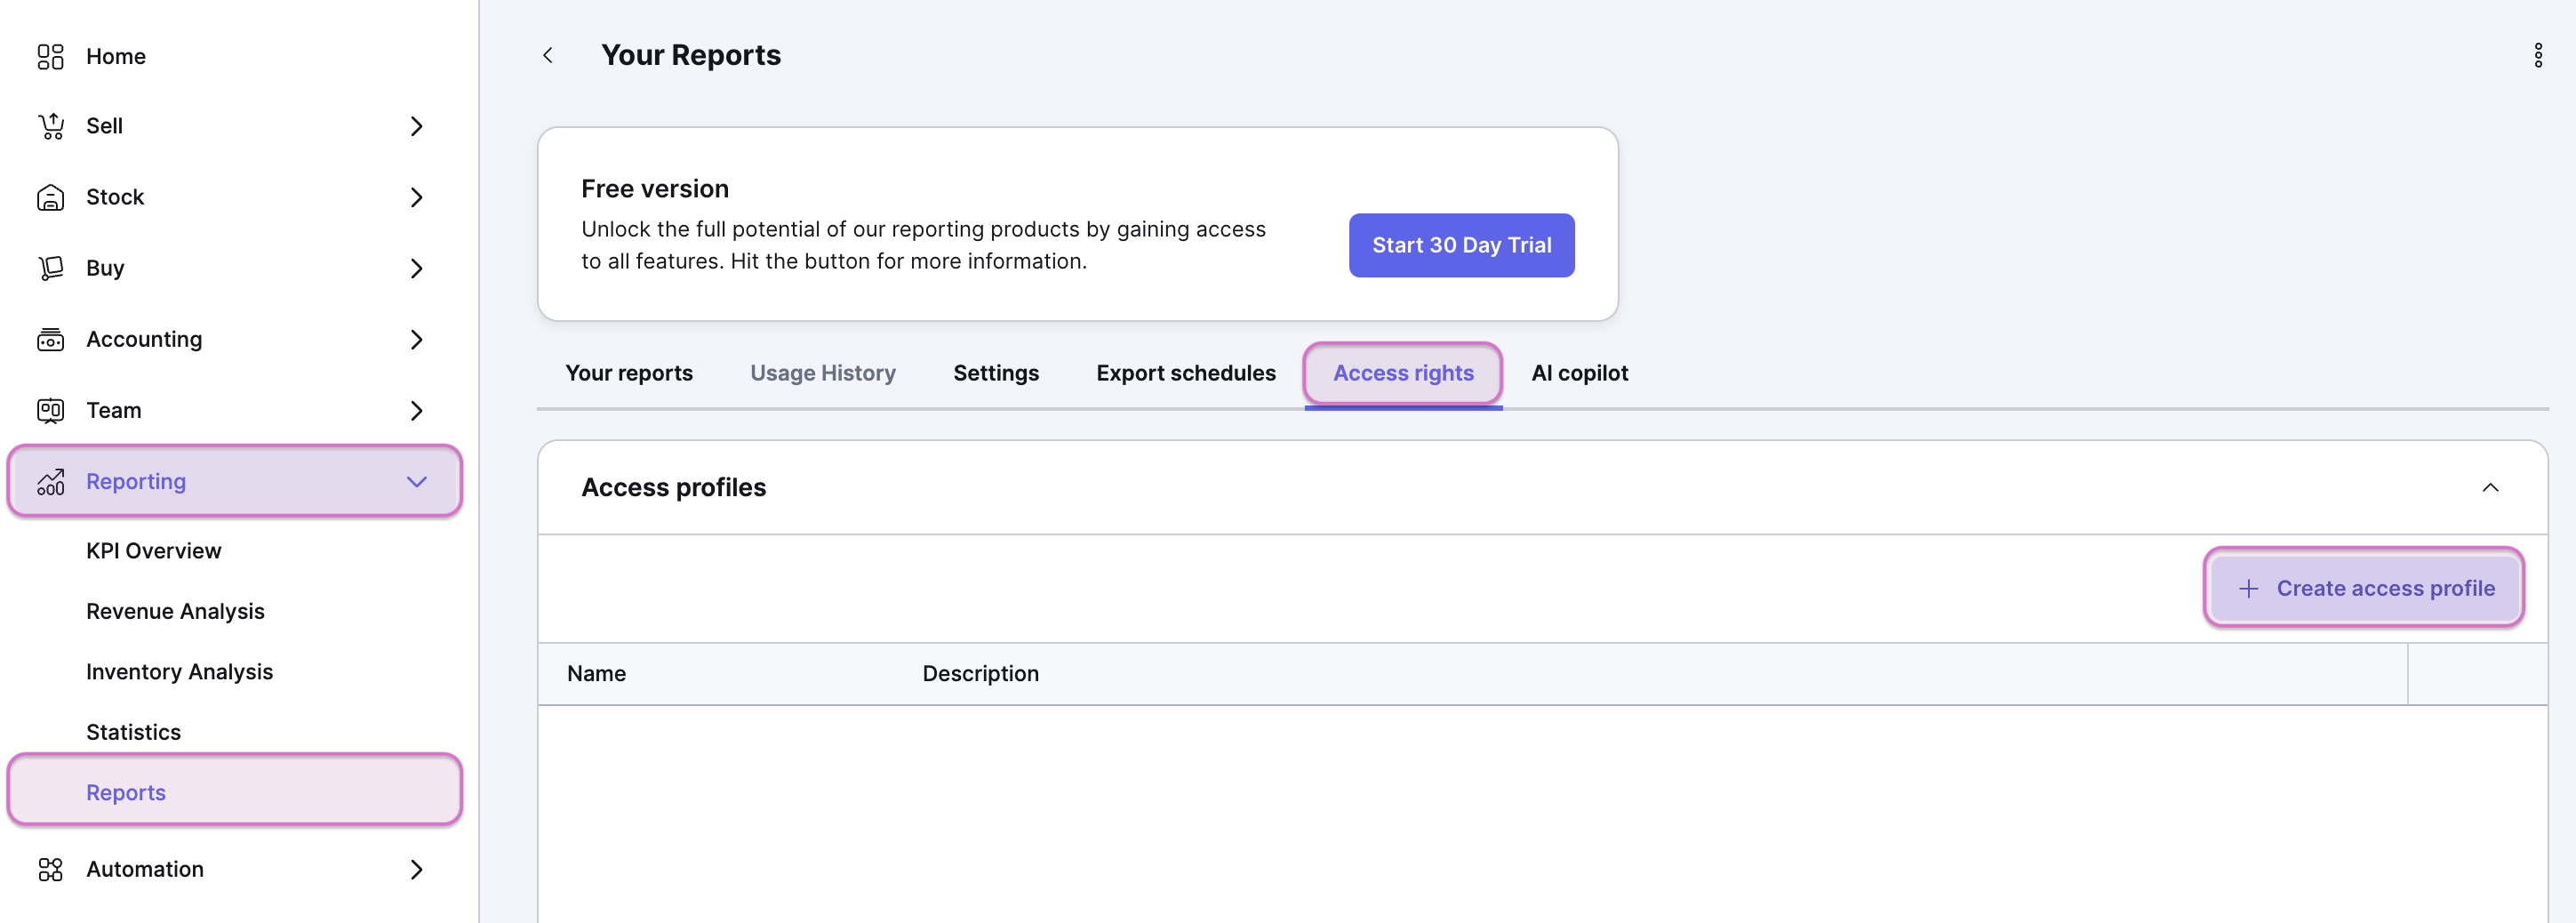2576x923 pixels.
Task: Click the Automation workflow icon
Action: point(50,870)
